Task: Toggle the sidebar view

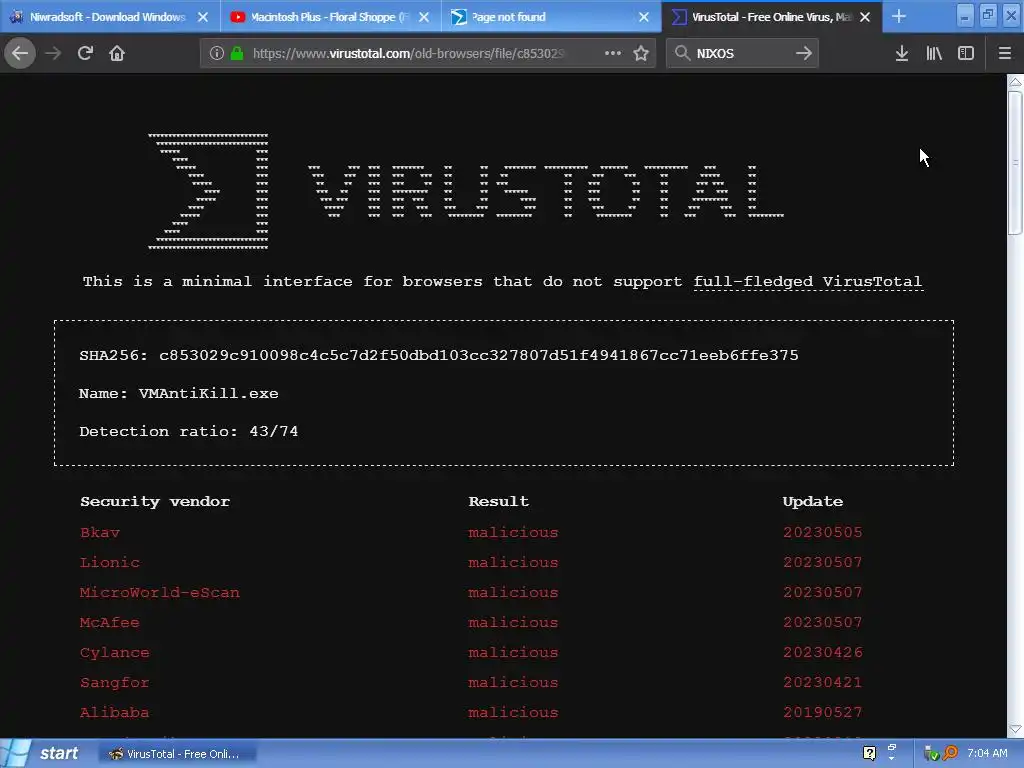Action: (966, 53)
